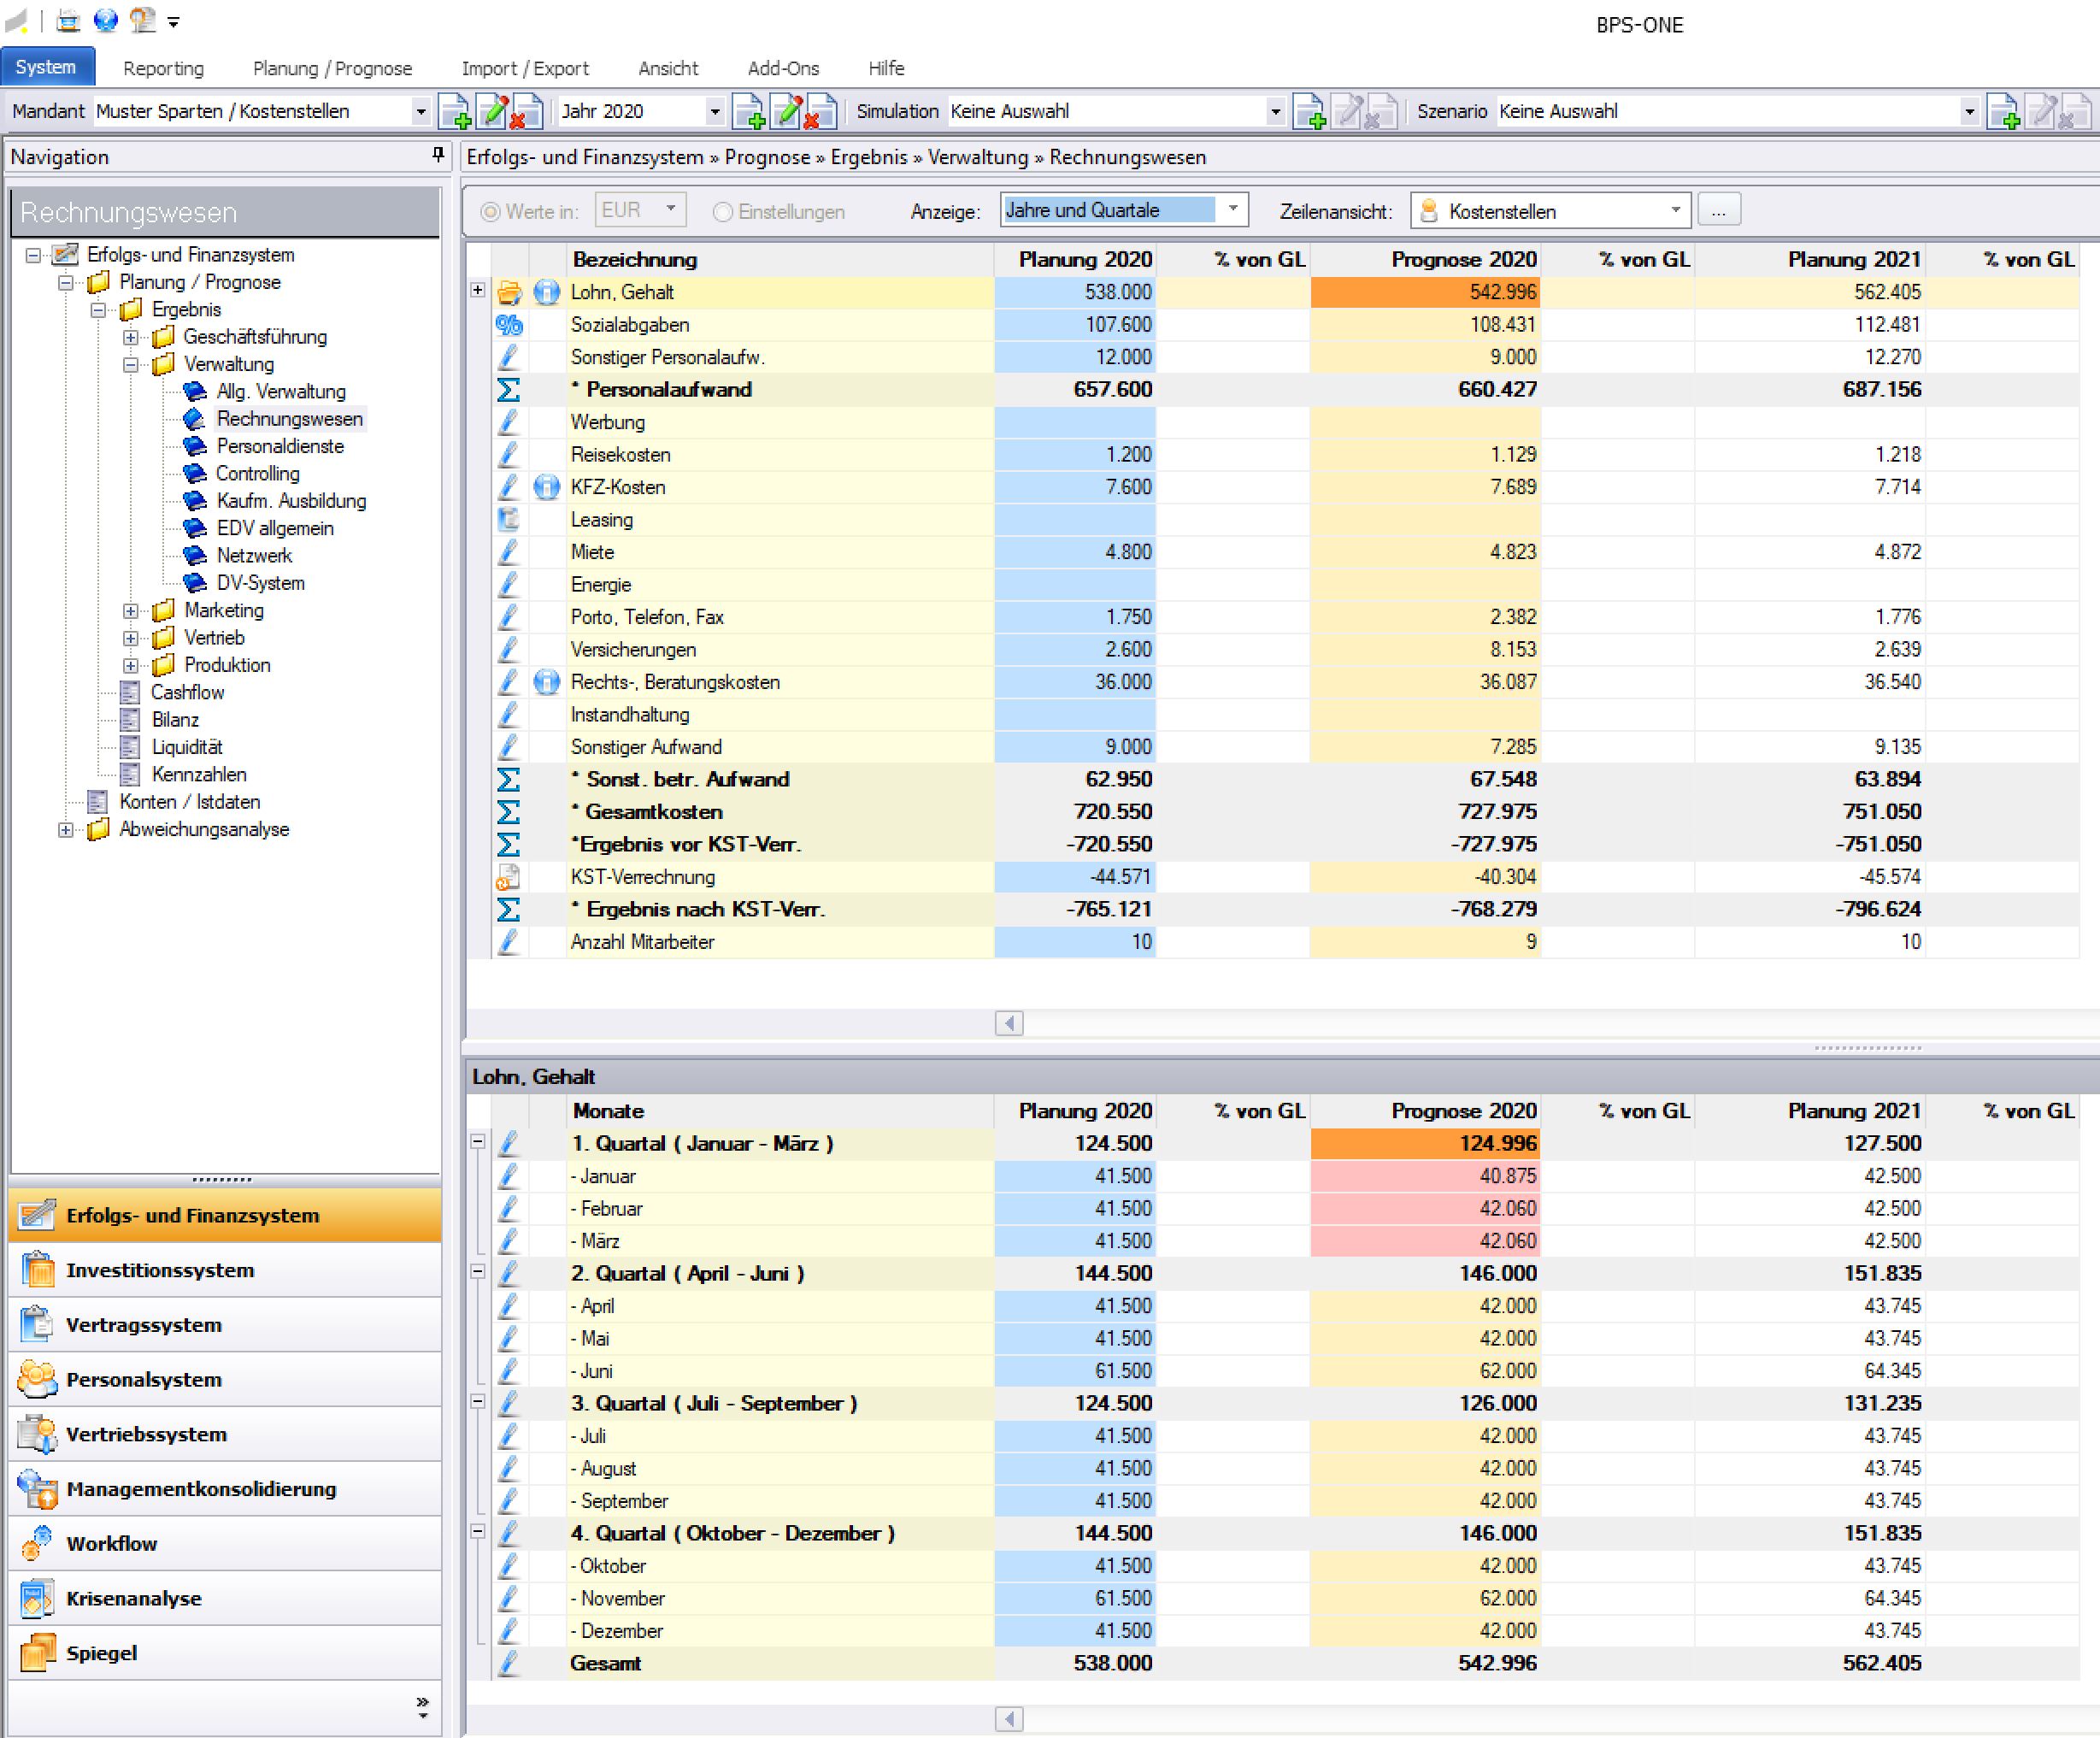Screen dimensions: 2100x1738
Task: Open the Szenario dropdown
Action: [1969, 112]
